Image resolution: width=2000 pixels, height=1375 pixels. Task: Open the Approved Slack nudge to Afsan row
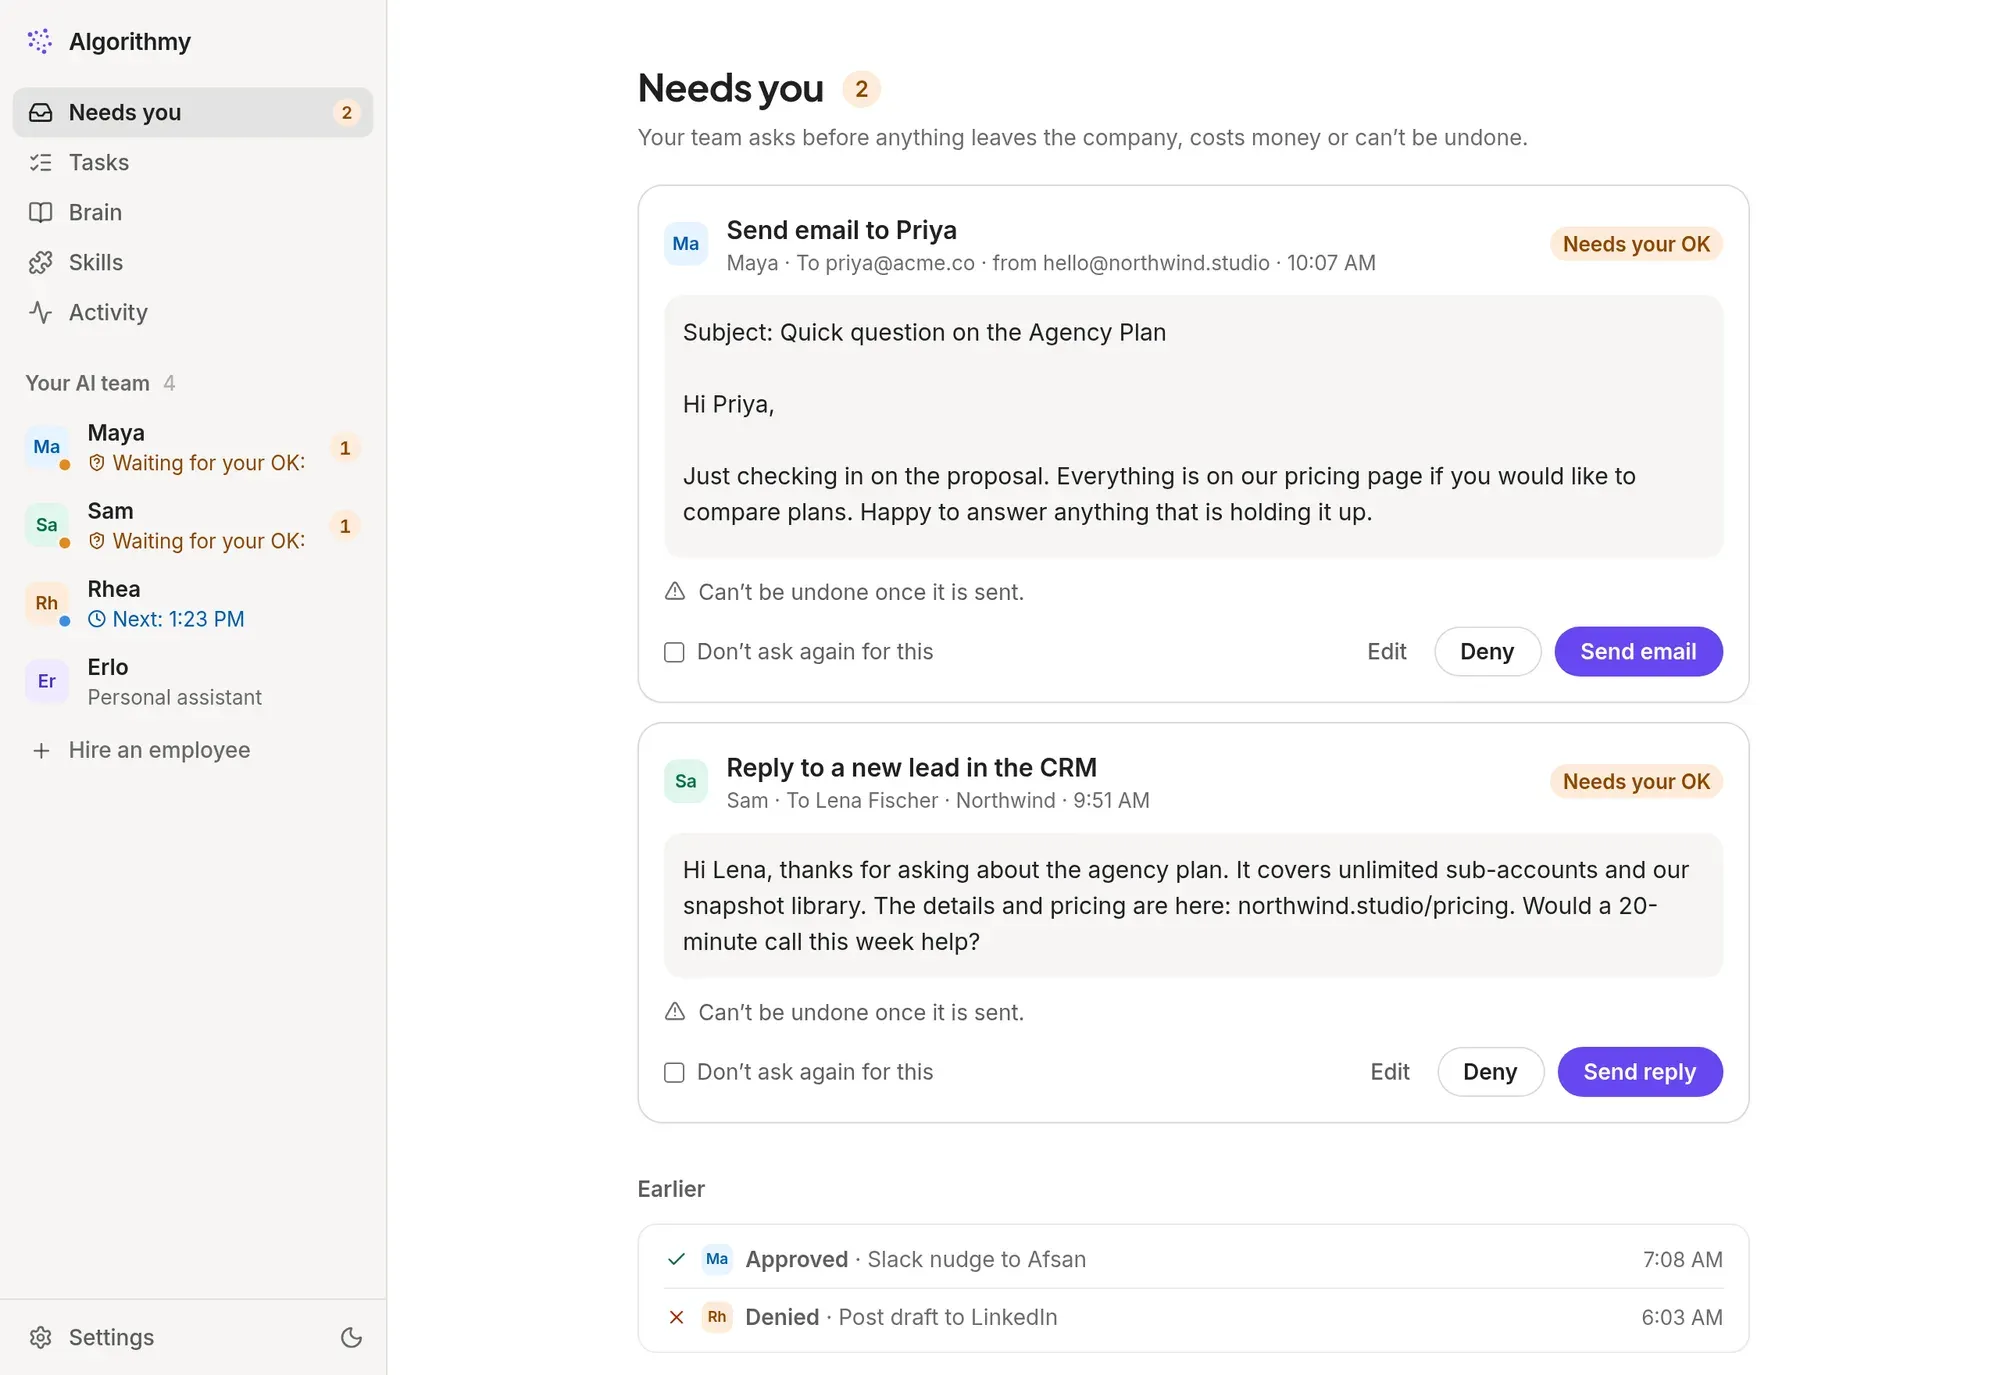click(x=1193, y=1259)
